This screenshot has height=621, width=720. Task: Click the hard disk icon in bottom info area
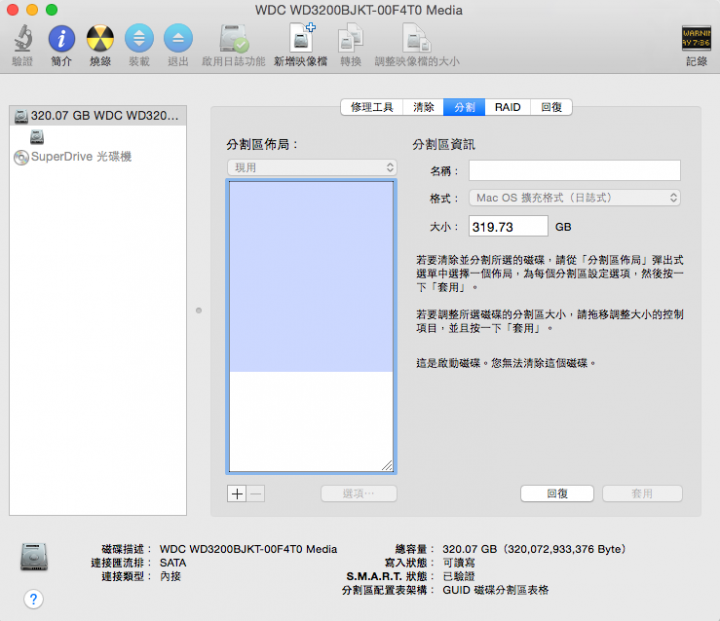(x=34, y=557)
